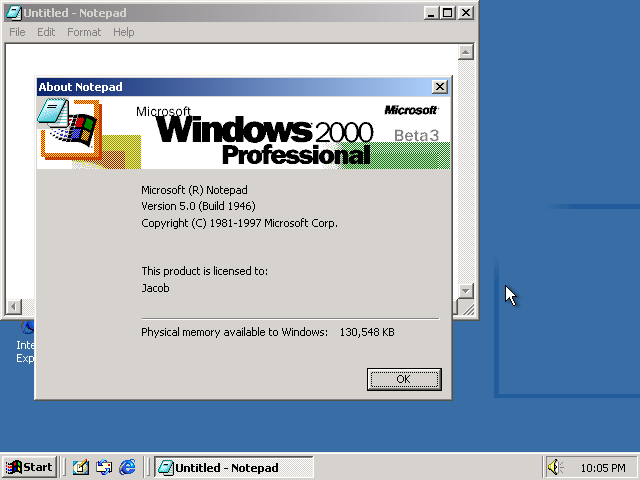The image size is (640, 480).
Task: Click 'This product is licensed to:' label
Action: coord(204,271)
